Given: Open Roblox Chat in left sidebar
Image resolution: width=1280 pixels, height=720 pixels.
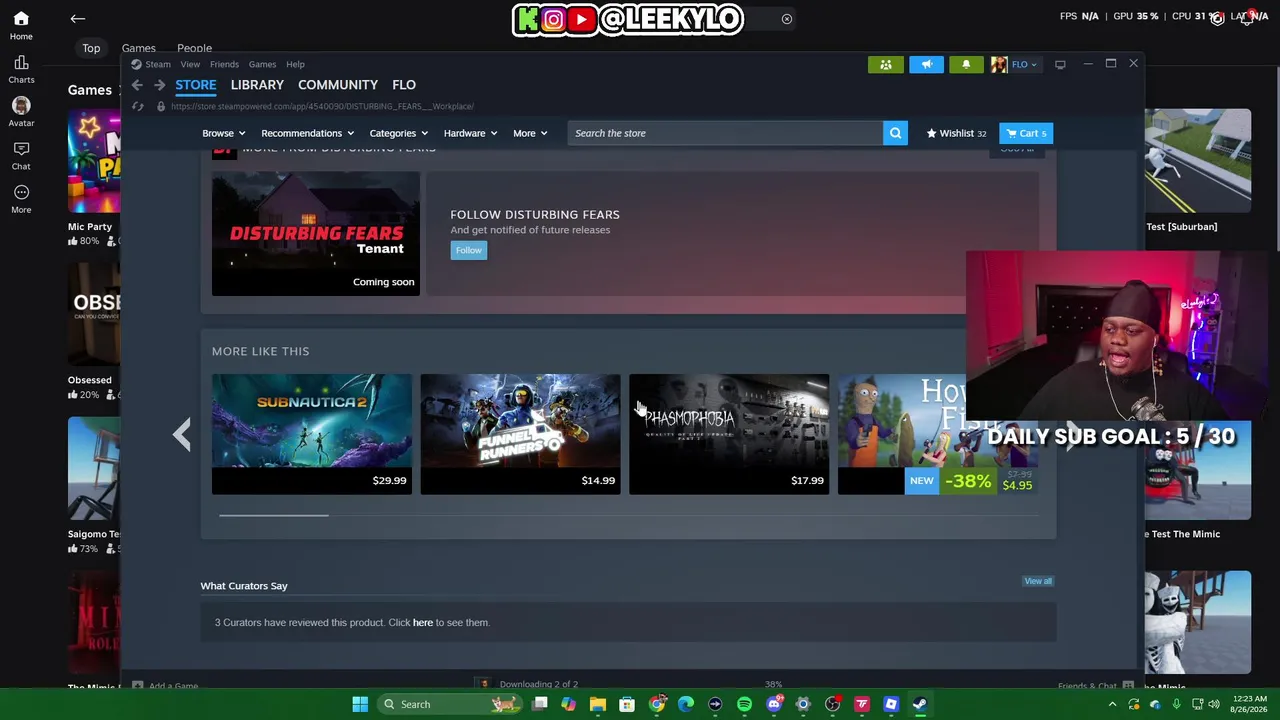Looking at the screenshot, I should (x=21, y=155).
